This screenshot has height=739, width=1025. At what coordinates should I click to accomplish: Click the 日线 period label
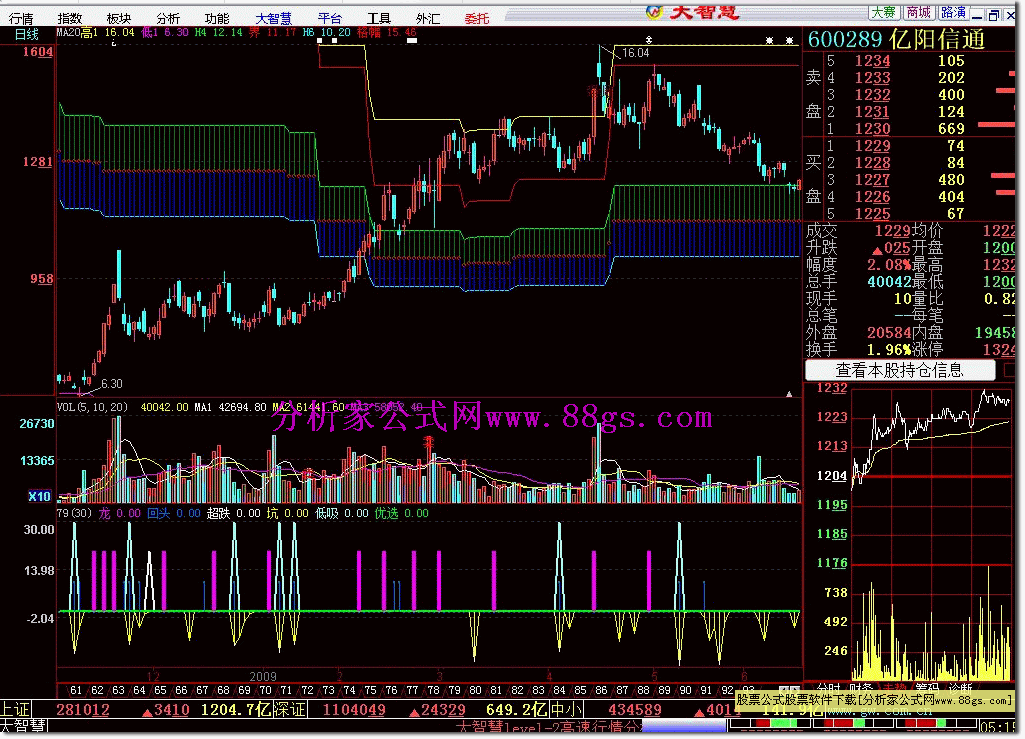pos(26,34)
